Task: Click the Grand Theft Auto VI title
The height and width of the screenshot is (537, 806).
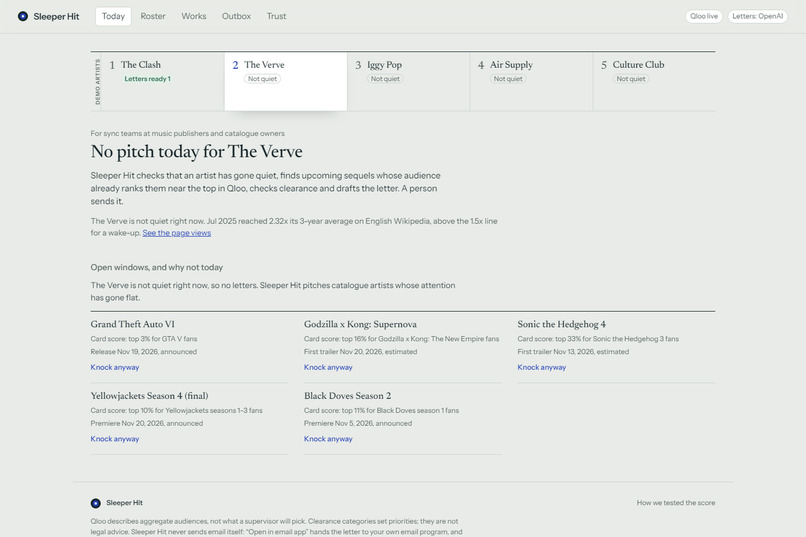Action: pos(133,324)
